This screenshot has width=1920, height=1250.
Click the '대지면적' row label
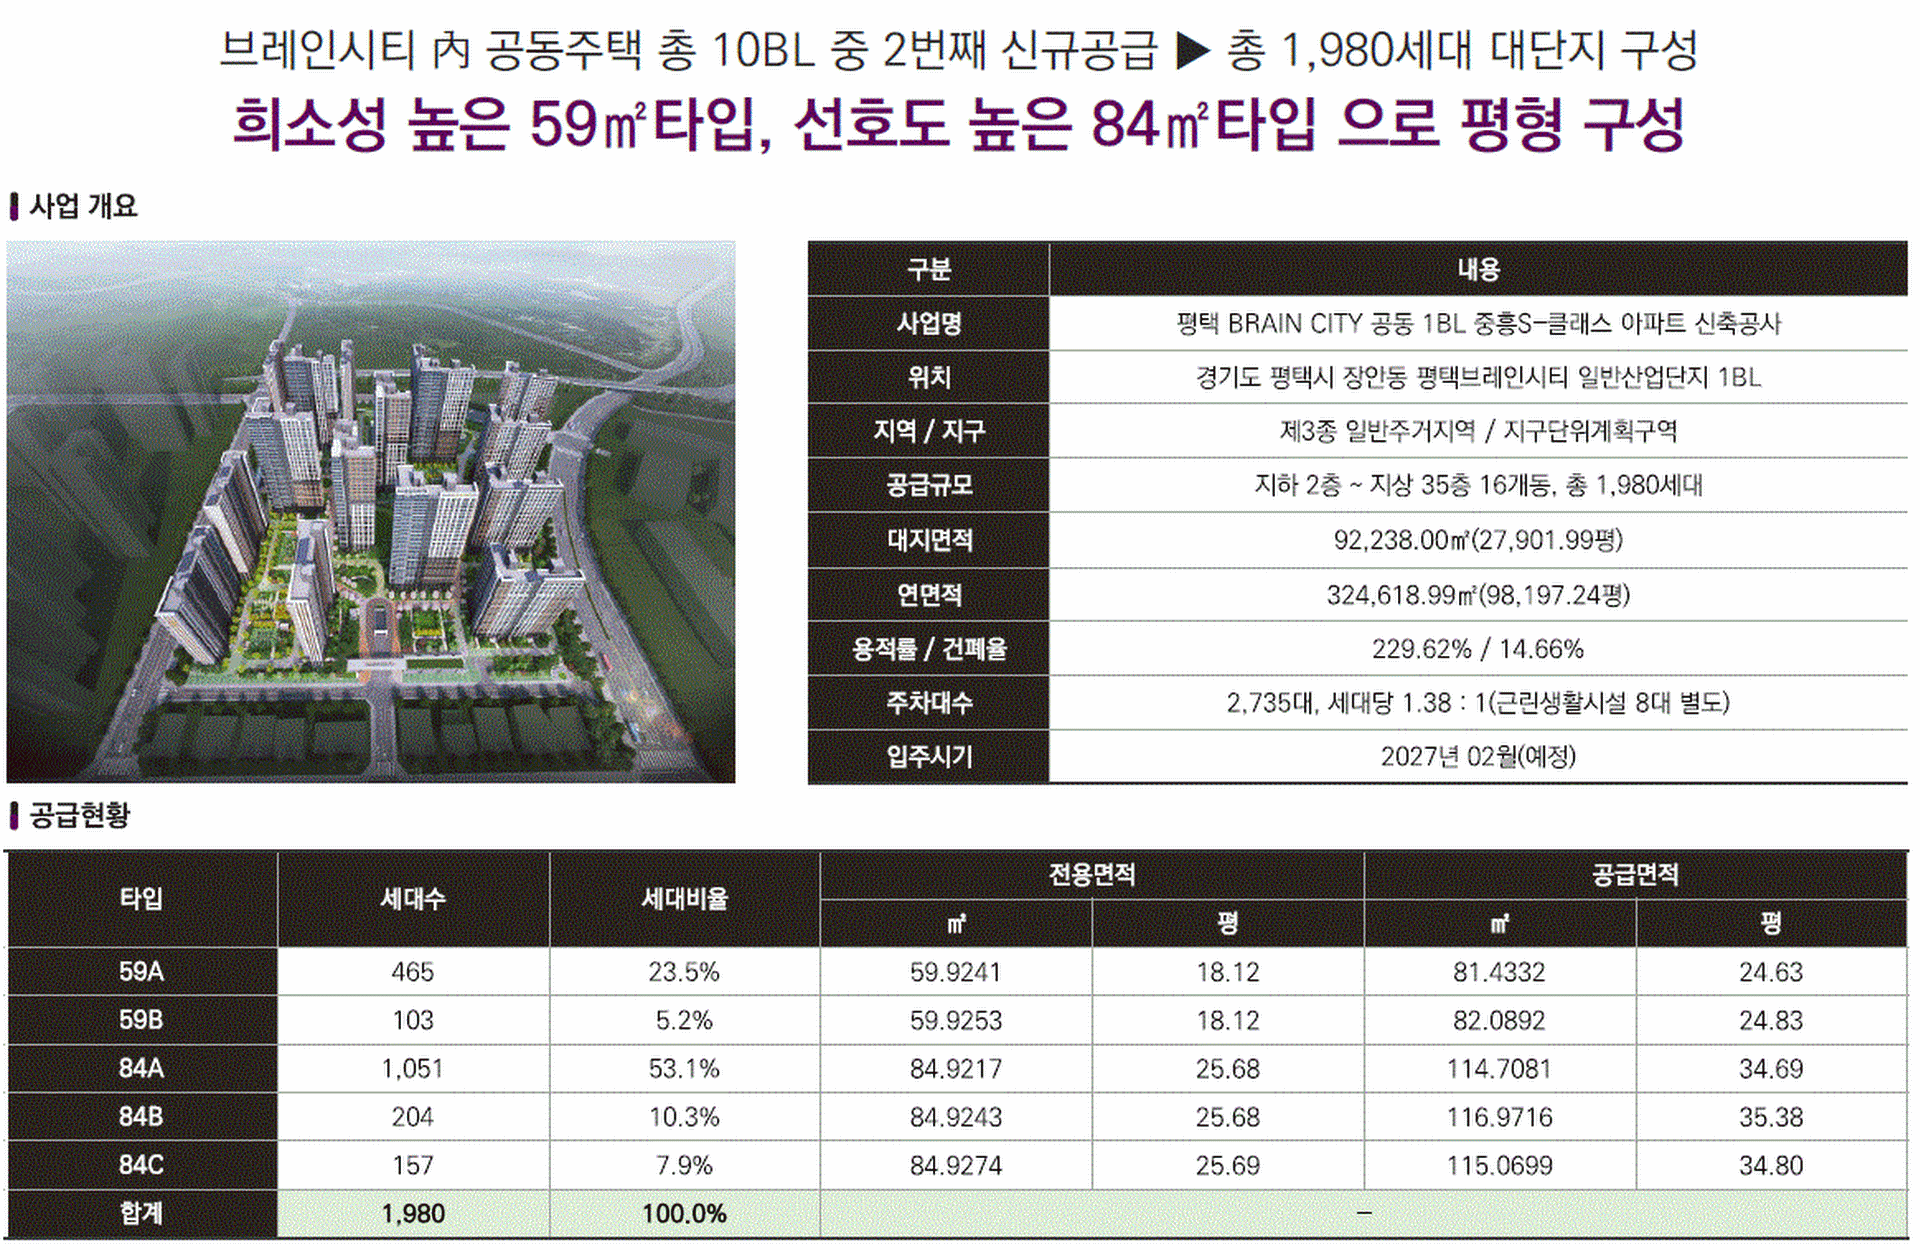[928, 540]
